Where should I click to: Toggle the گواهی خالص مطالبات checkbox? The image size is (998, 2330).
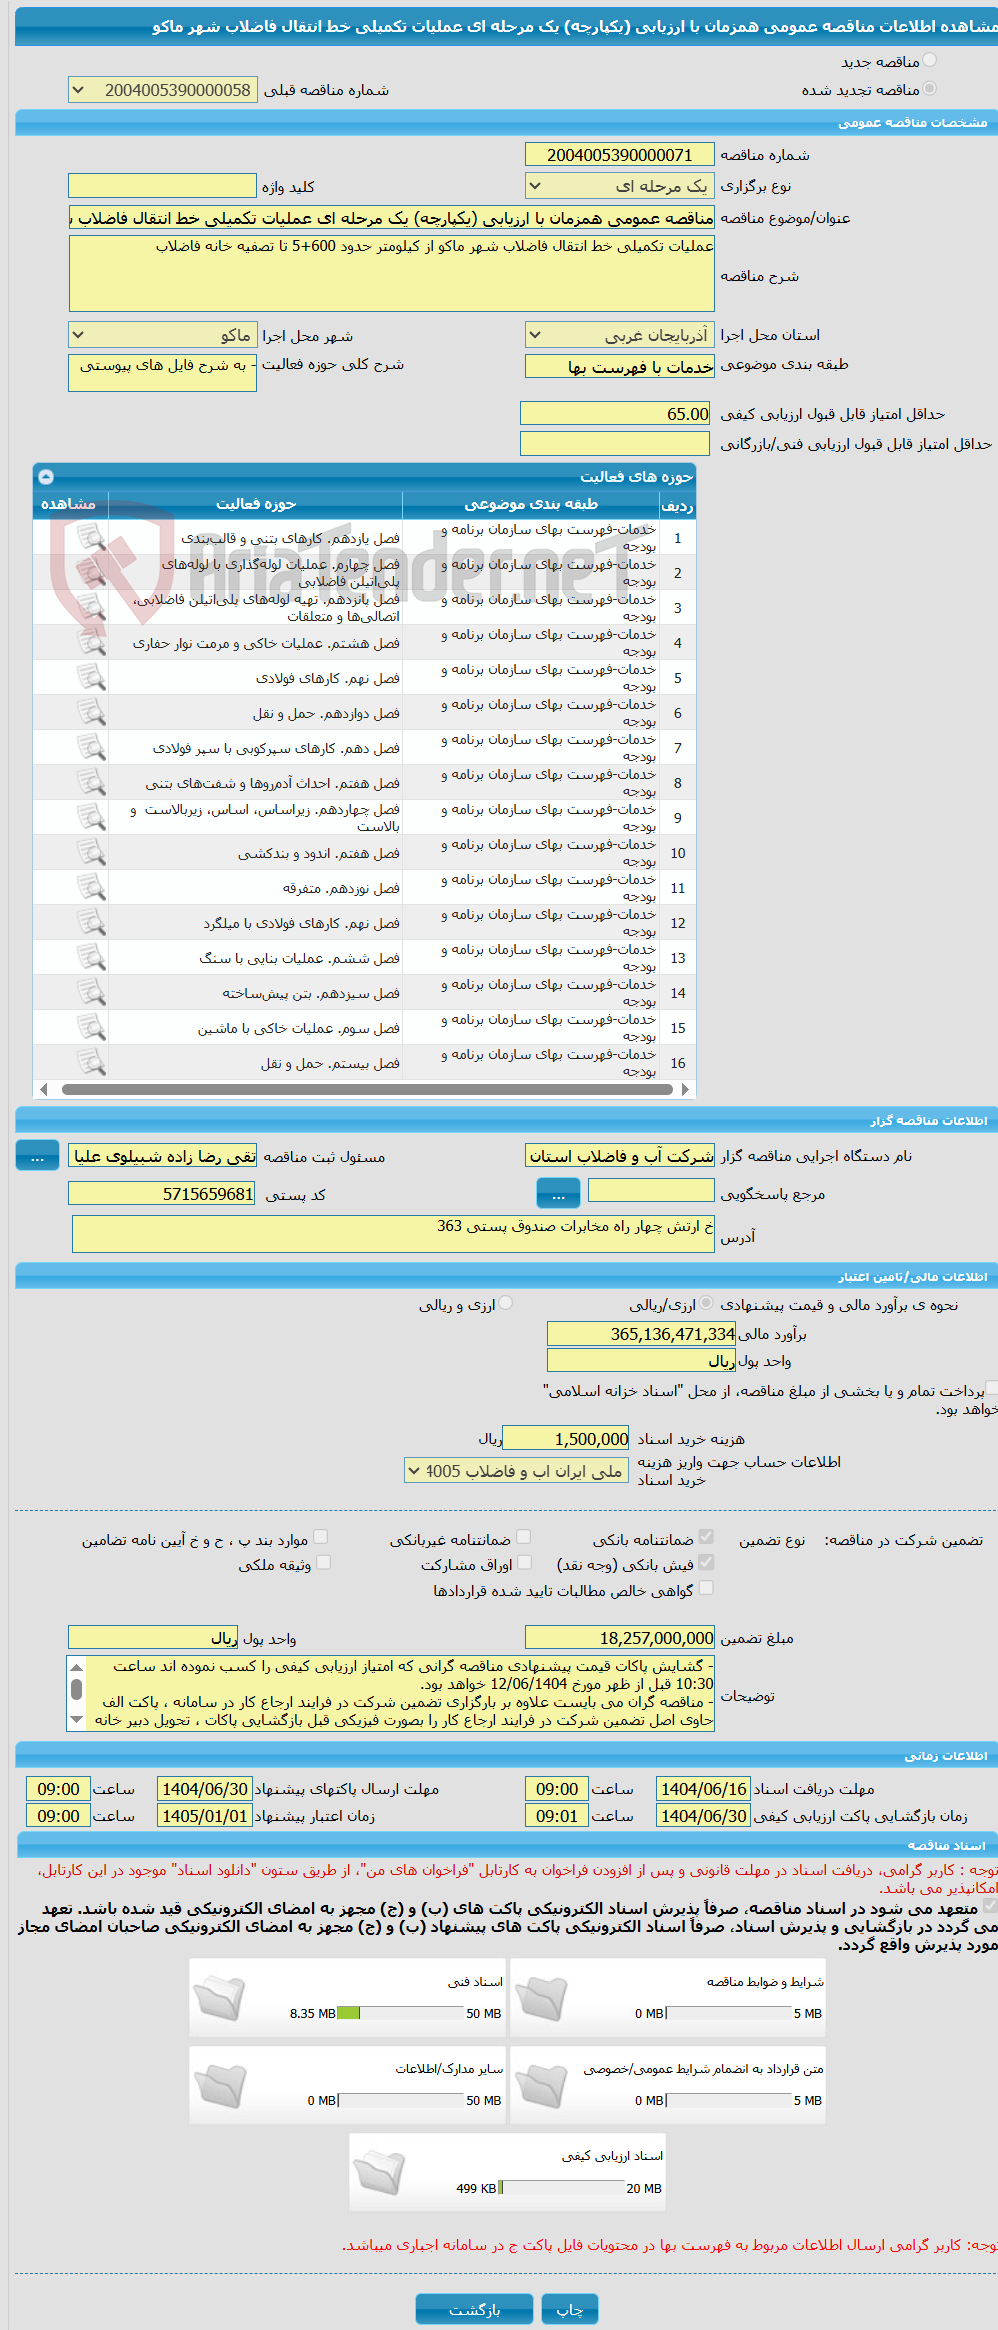(706, 1588)
